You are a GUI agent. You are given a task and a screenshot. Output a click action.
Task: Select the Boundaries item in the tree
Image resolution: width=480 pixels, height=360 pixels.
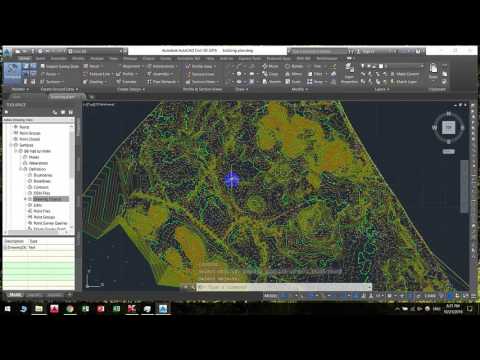tap(43, 175)
